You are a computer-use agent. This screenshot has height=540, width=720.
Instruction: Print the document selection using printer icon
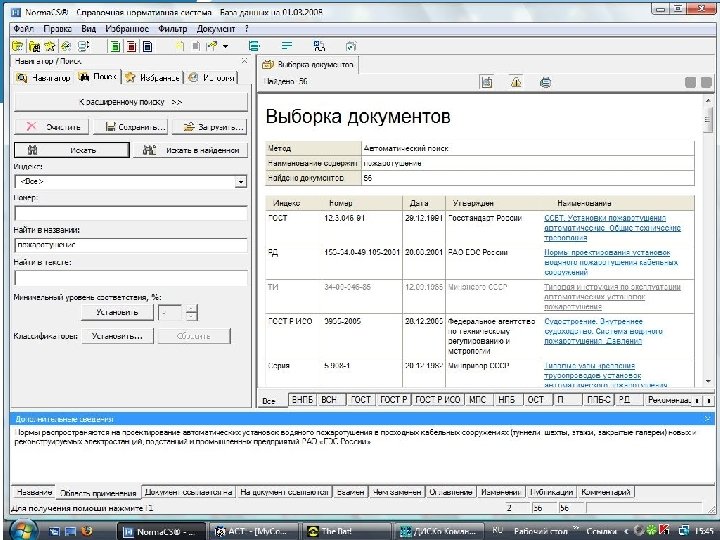(x=546, y=83)
